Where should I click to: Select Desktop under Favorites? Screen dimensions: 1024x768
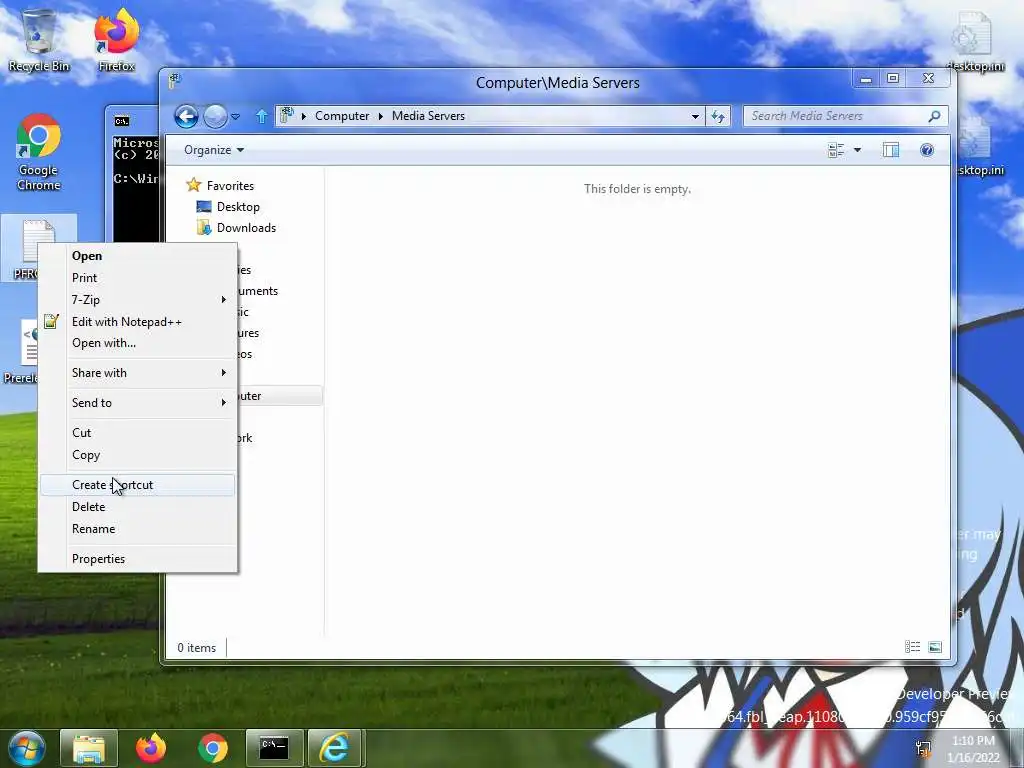click(229, 206)
